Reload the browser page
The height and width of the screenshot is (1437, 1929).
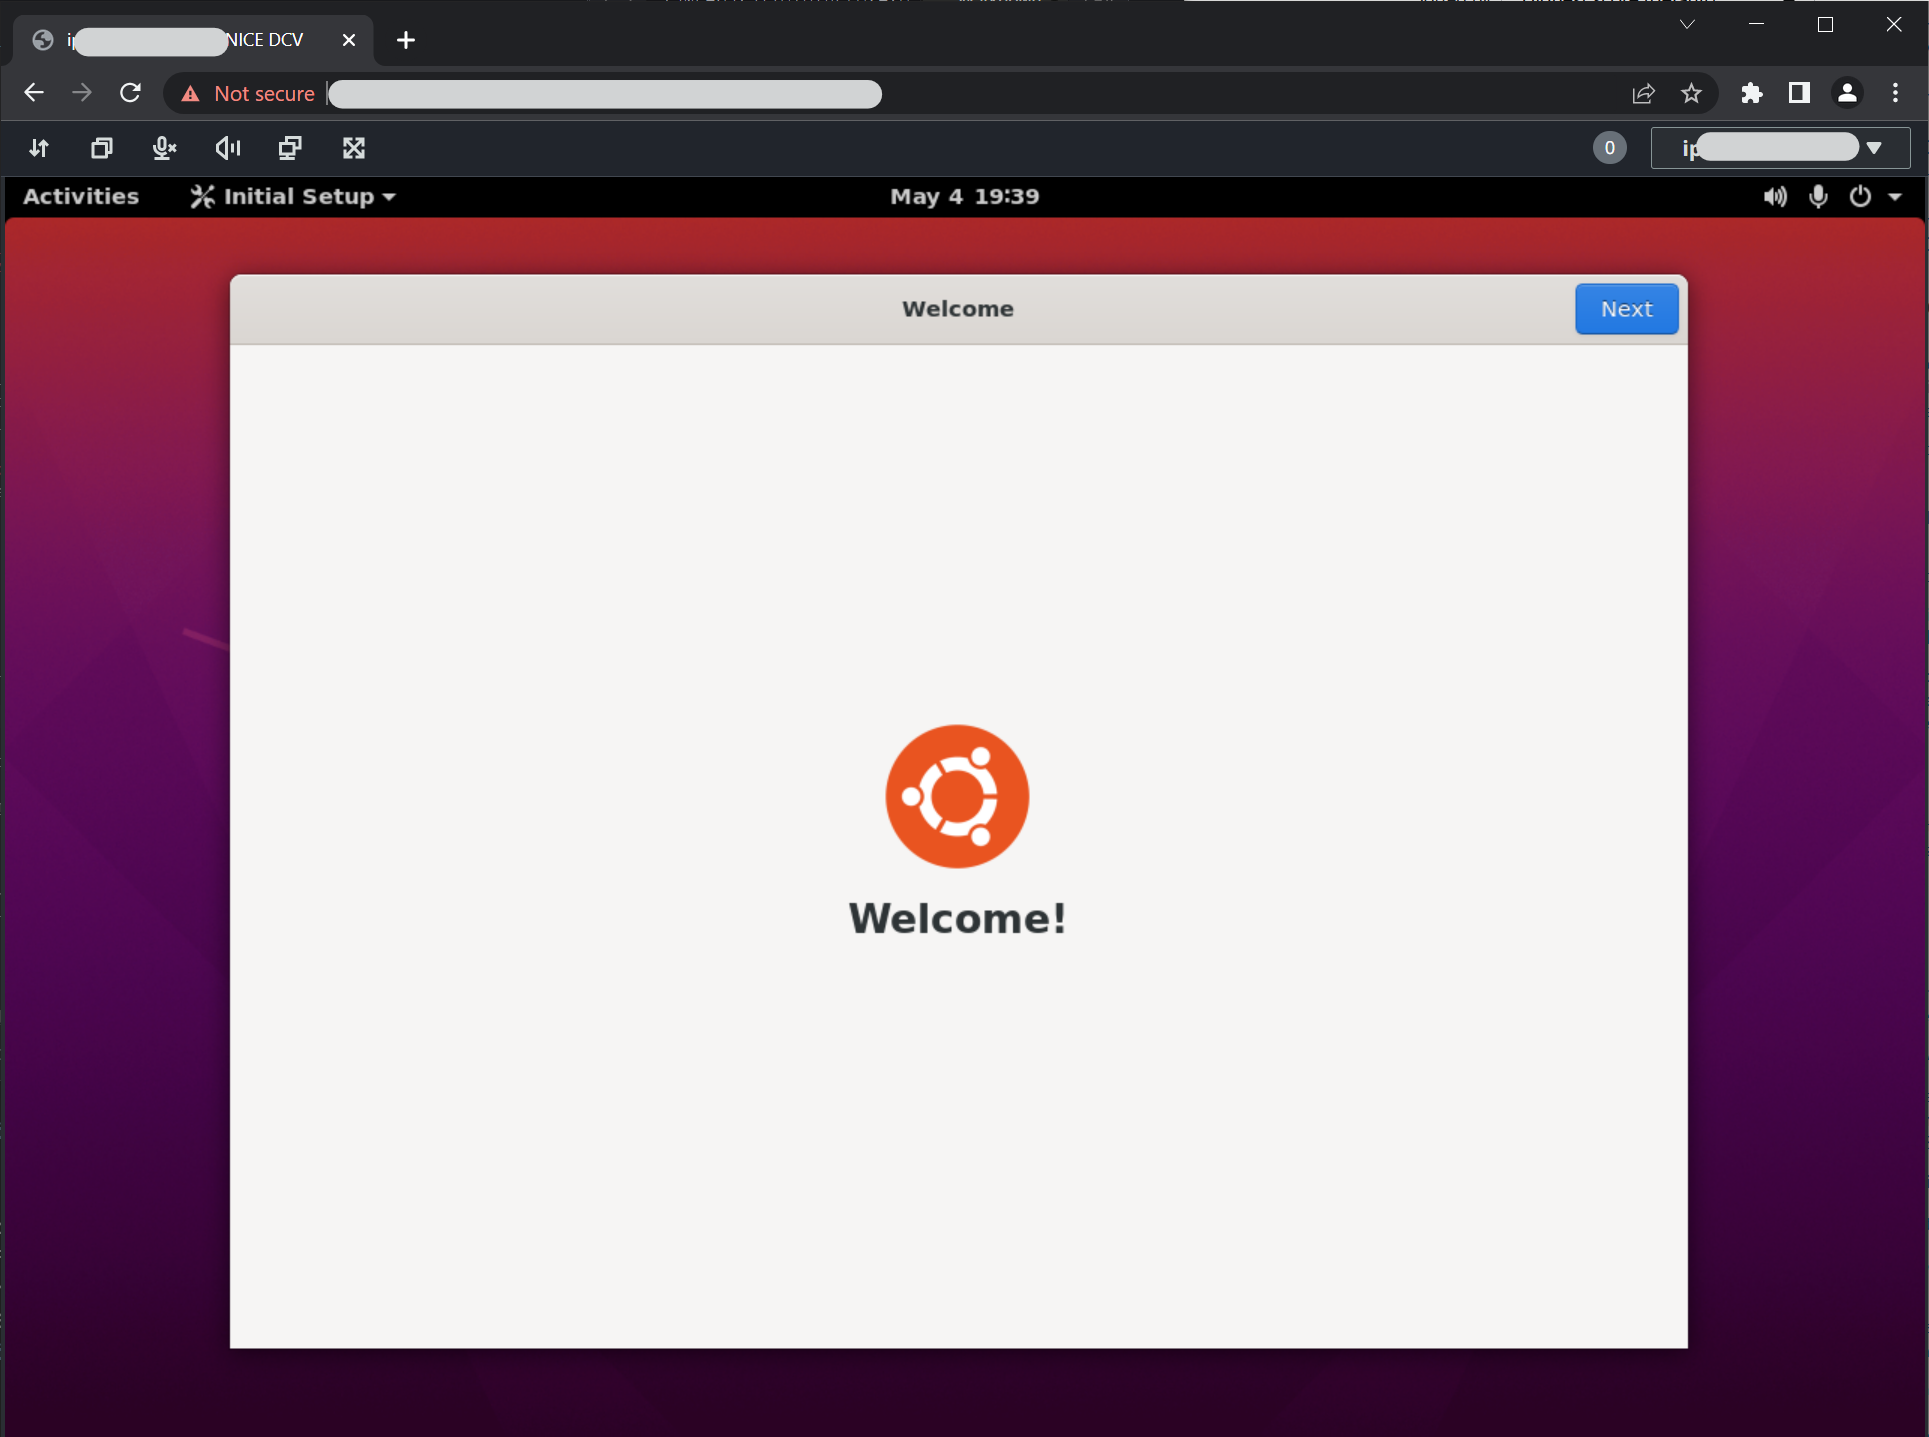(x=130, y=93)
